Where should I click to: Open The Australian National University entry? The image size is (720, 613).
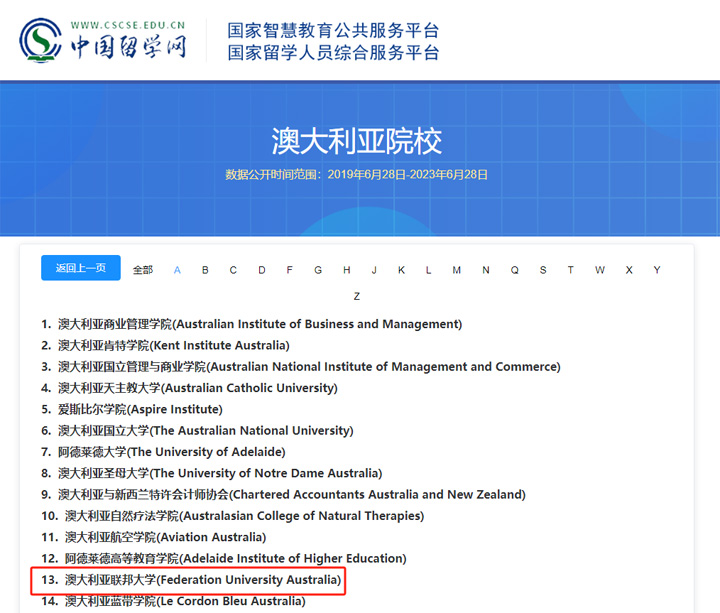click(197, 431)
